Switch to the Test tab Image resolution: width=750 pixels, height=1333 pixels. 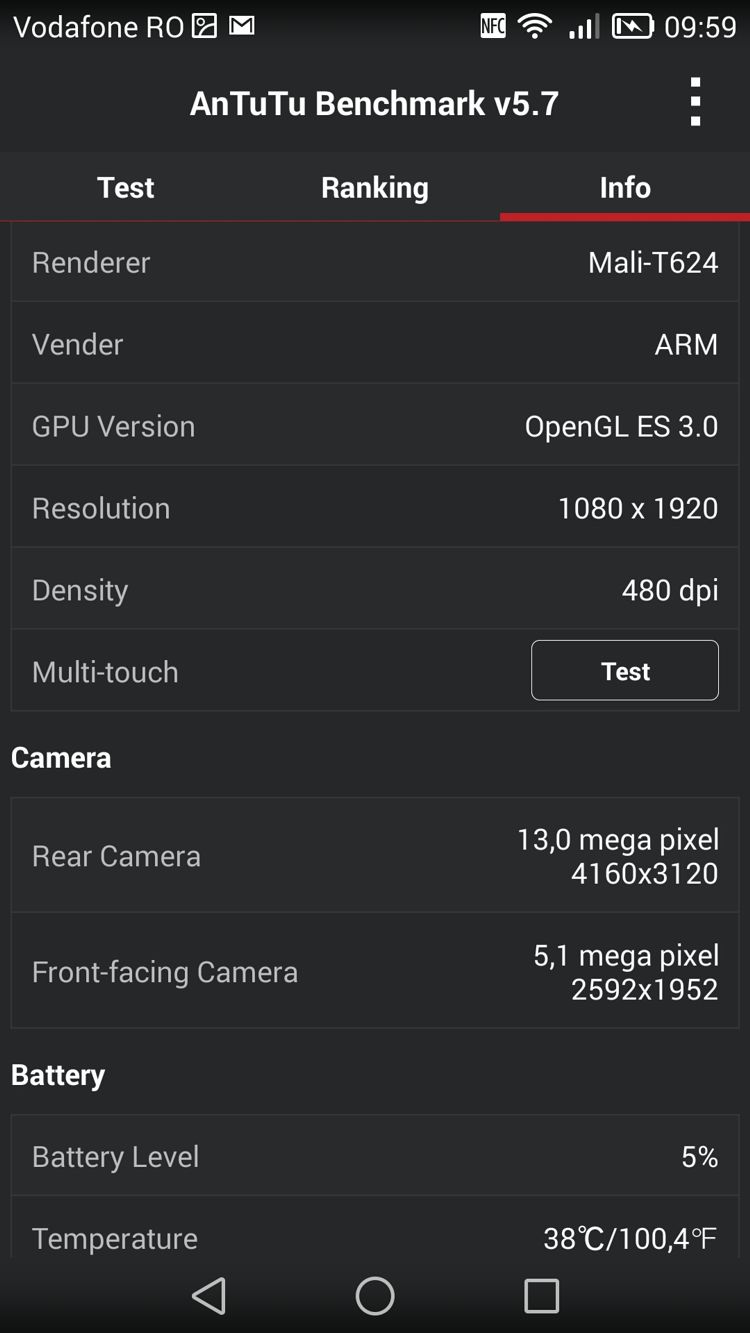125,187
